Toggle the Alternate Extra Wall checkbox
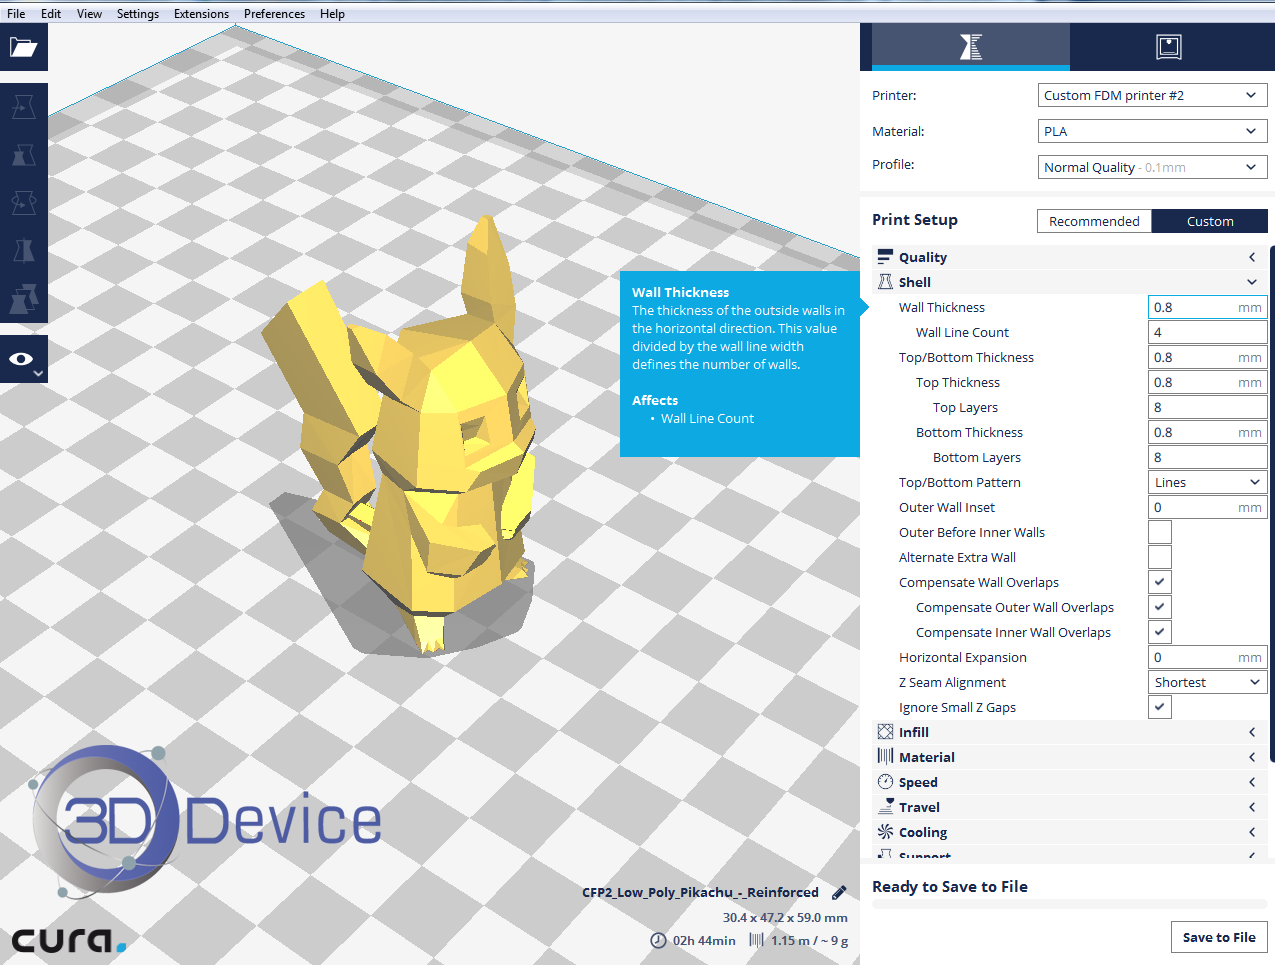Screen dimensions: 1275x965 tap(1159, 557)
